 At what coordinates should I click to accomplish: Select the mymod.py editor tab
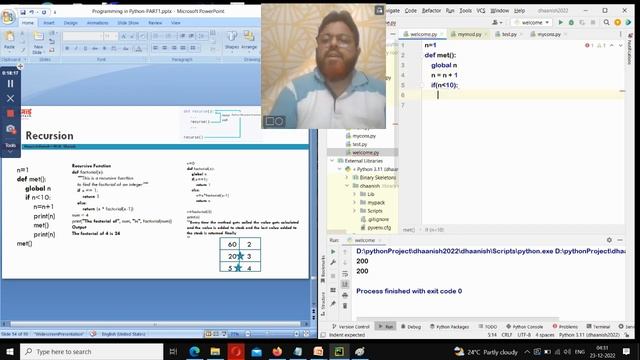click(469, 34)
